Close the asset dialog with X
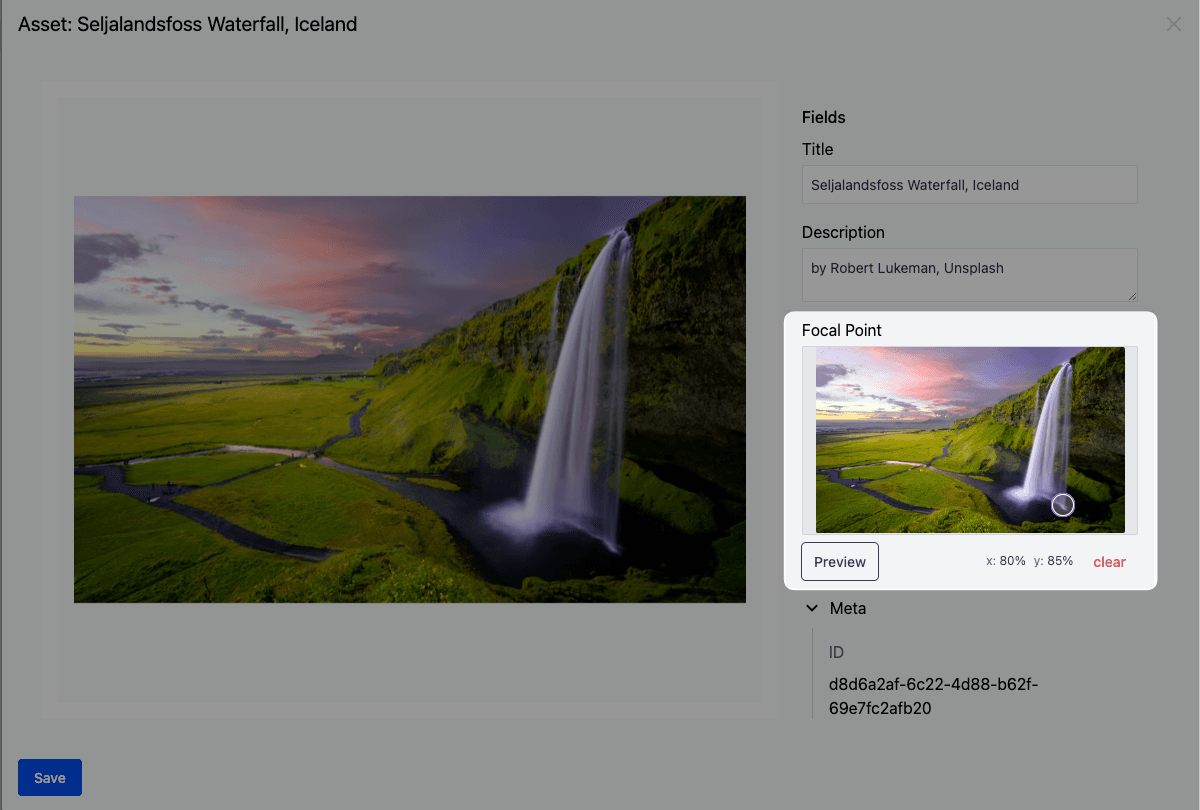This screenshot has height=810, width=1200. click(1174, 24)
